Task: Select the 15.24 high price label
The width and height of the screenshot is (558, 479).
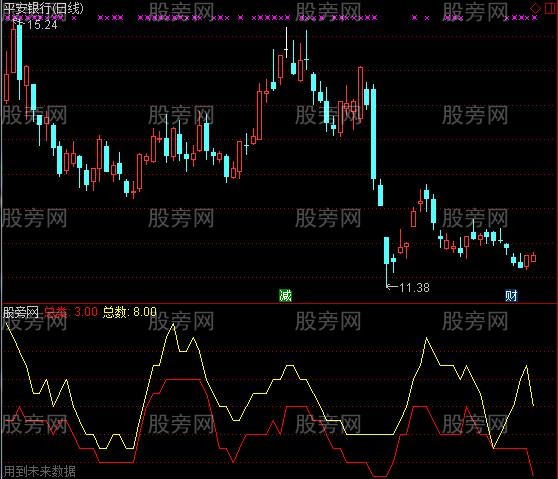Action: click(x=42, y=25)
